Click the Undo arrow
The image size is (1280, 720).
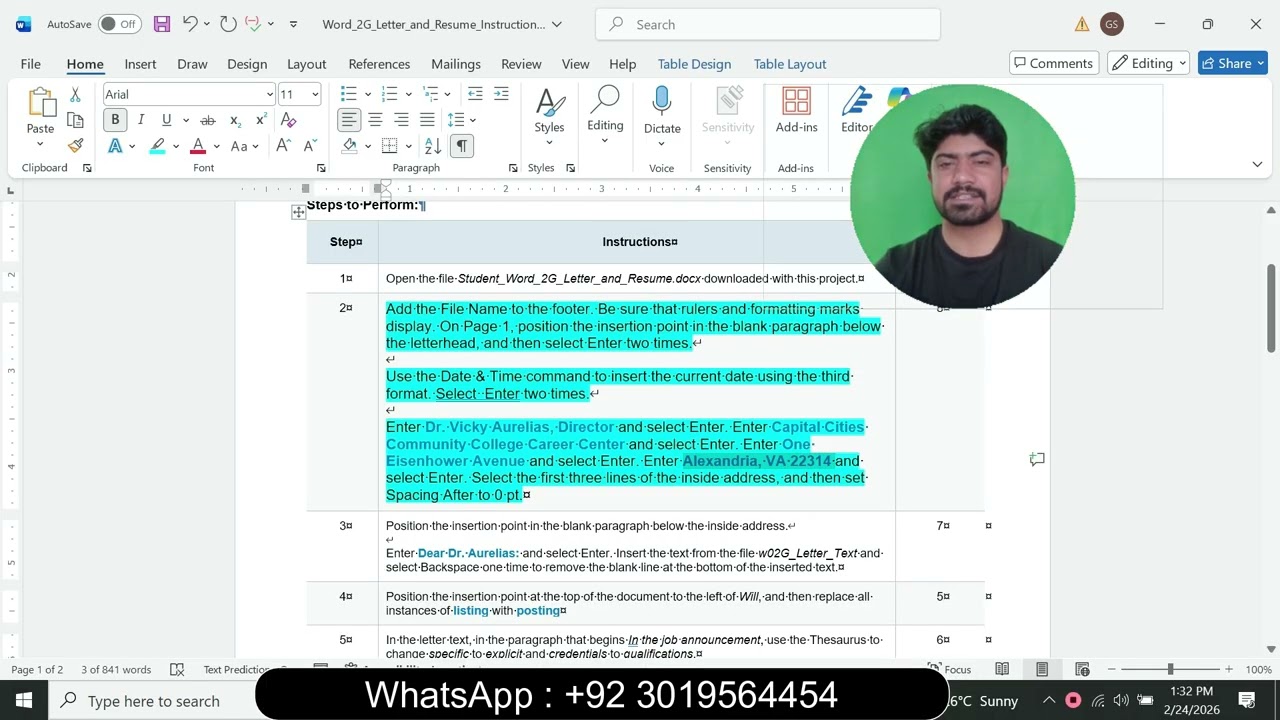(x=190, y=24)
